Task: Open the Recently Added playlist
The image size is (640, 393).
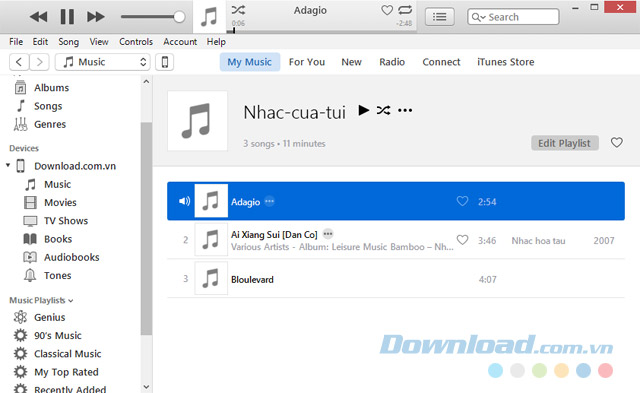Action: coord(70,389)
